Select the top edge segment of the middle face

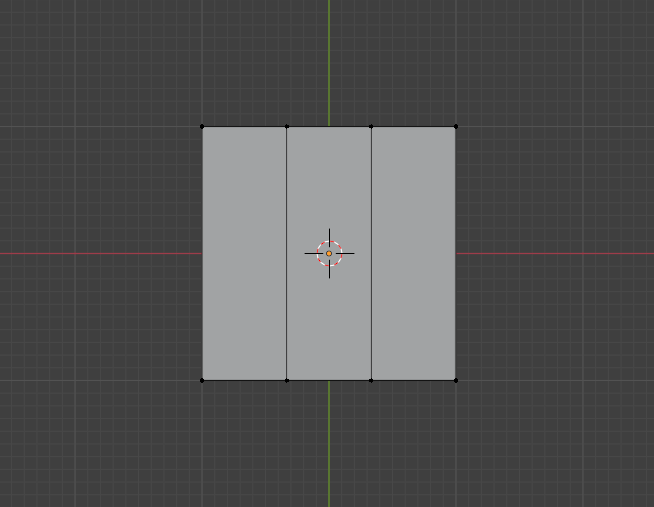coord(329,127)
